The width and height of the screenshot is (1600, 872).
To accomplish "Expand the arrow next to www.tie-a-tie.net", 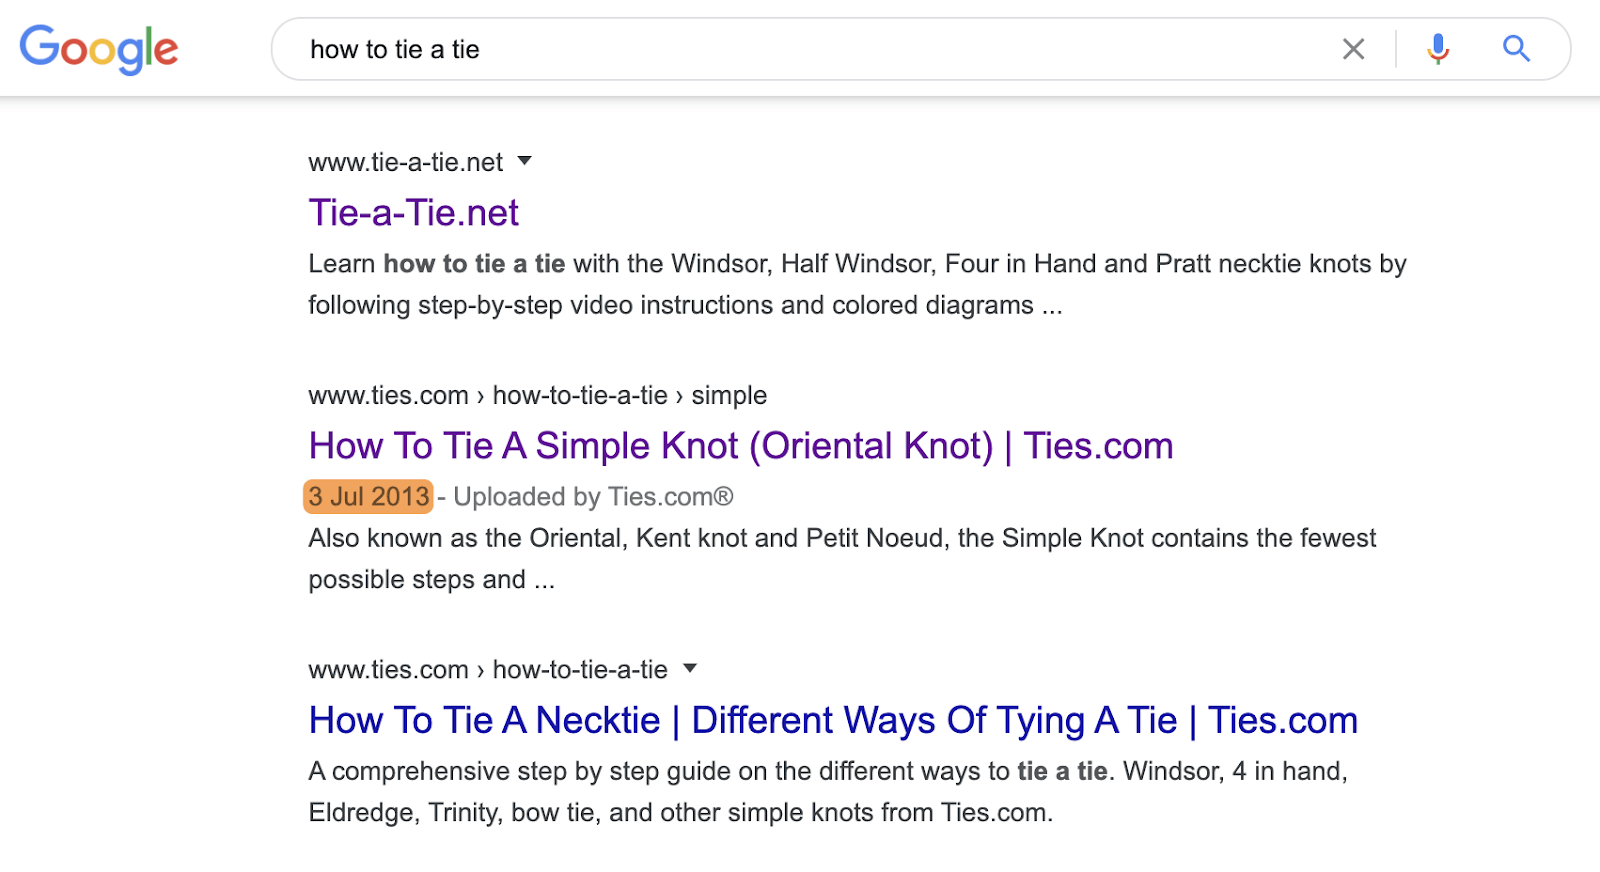I will click(525, 161).
